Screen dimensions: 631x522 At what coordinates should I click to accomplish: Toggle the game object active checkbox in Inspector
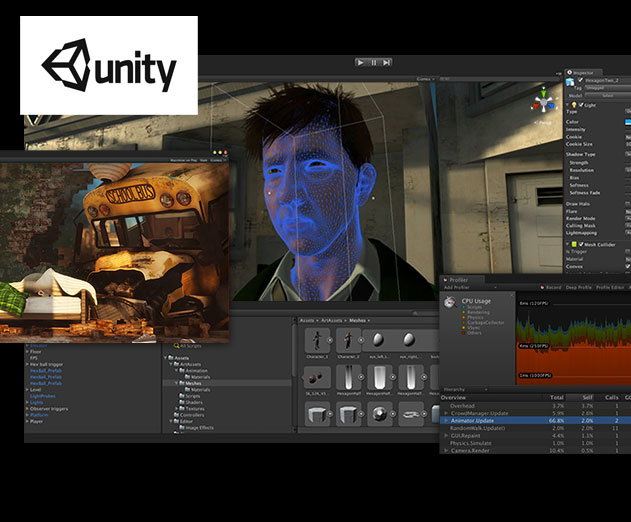pos(580,80)
